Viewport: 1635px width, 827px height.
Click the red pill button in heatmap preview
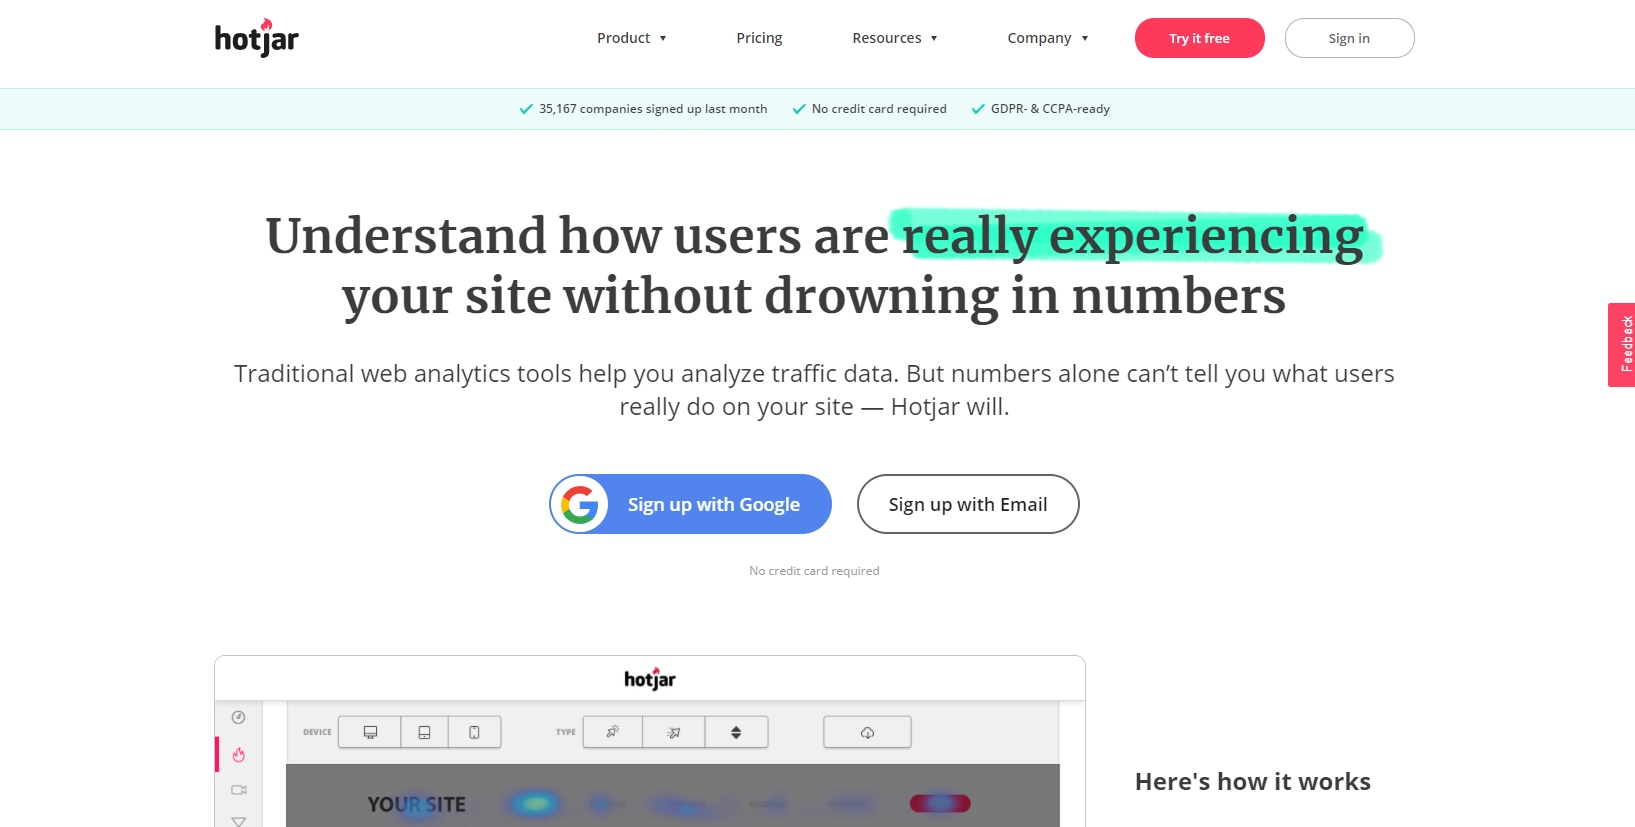[x=940, y=803]
